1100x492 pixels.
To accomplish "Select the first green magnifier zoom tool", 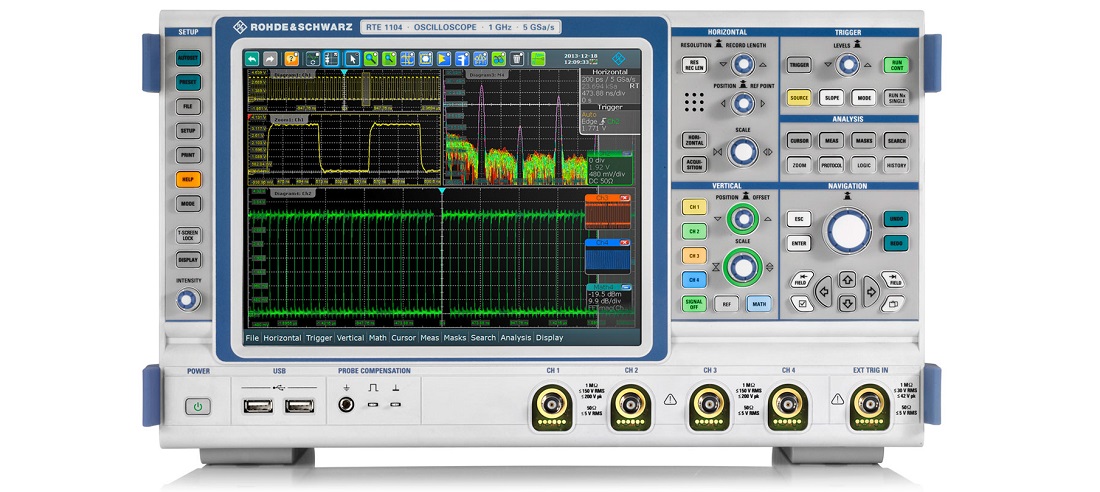I will pos(371,59).
